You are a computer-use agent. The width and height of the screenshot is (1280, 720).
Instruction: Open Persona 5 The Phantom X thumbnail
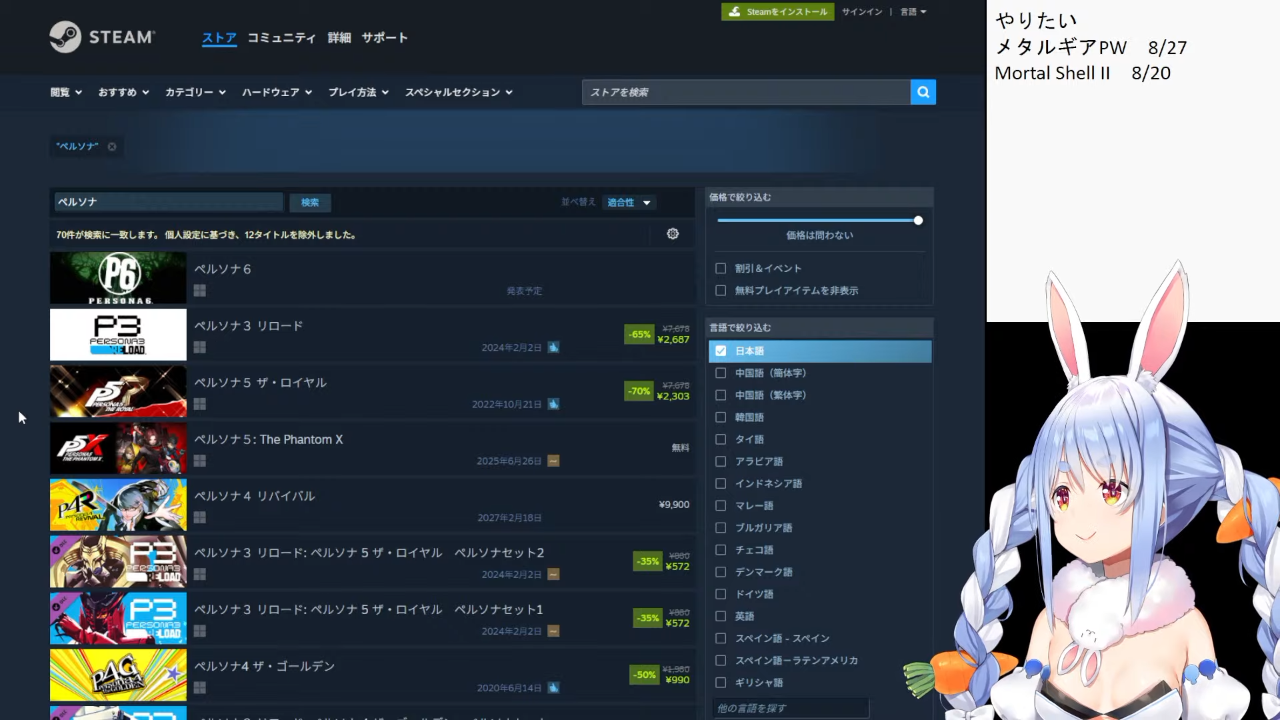(118, 448)
